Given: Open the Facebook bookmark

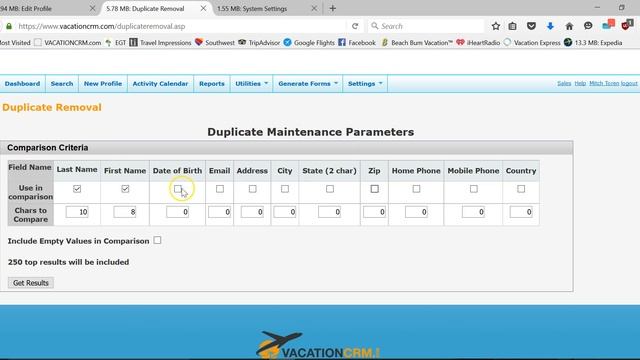Looking at the screenshot, I should click(357, 42).
